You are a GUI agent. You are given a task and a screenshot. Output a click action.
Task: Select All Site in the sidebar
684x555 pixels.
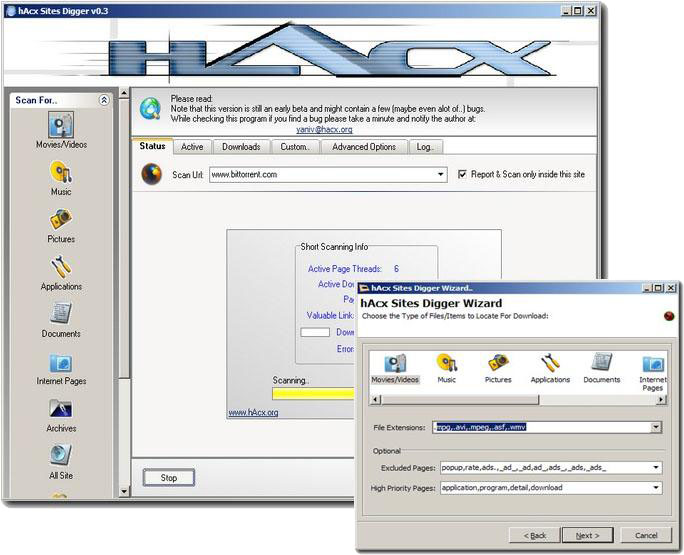click(x=61, y=462)
